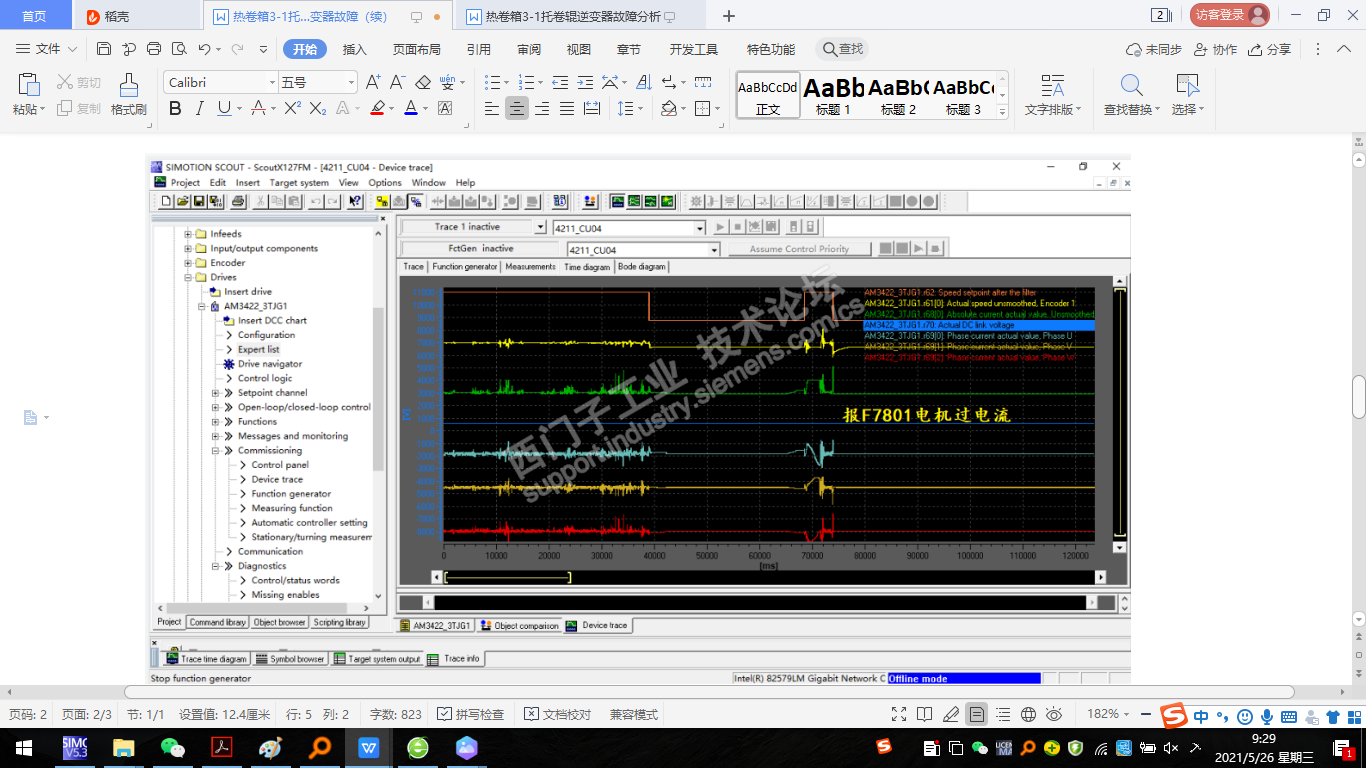Apply bold formatting with the B icon

[175, 108]
